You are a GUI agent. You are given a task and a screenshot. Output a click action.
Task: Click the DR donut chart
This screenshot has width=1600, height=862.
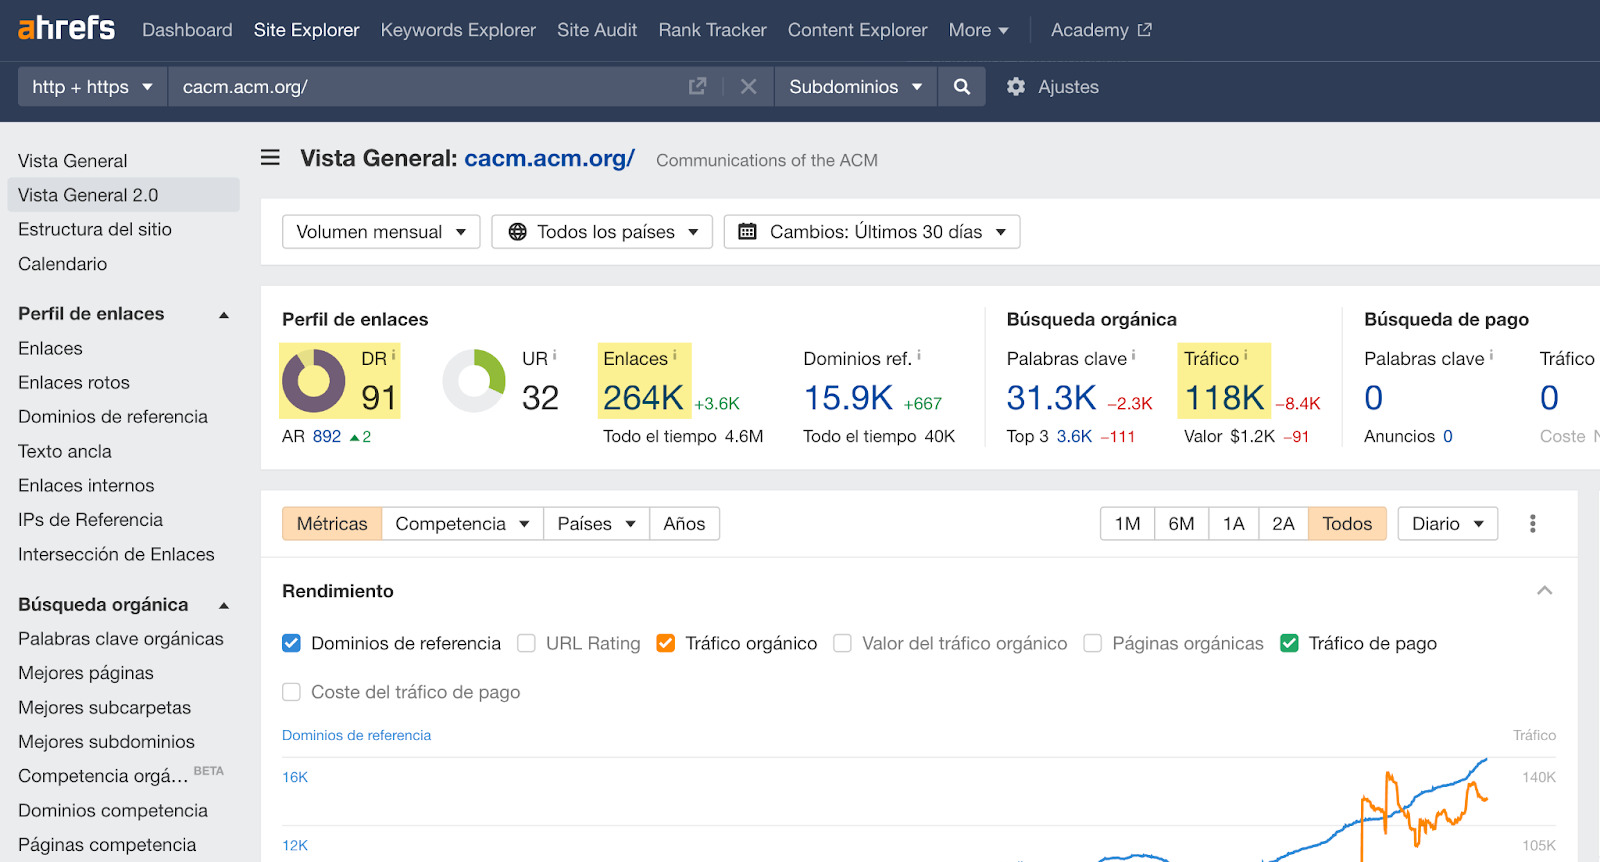tap(314, 381)
